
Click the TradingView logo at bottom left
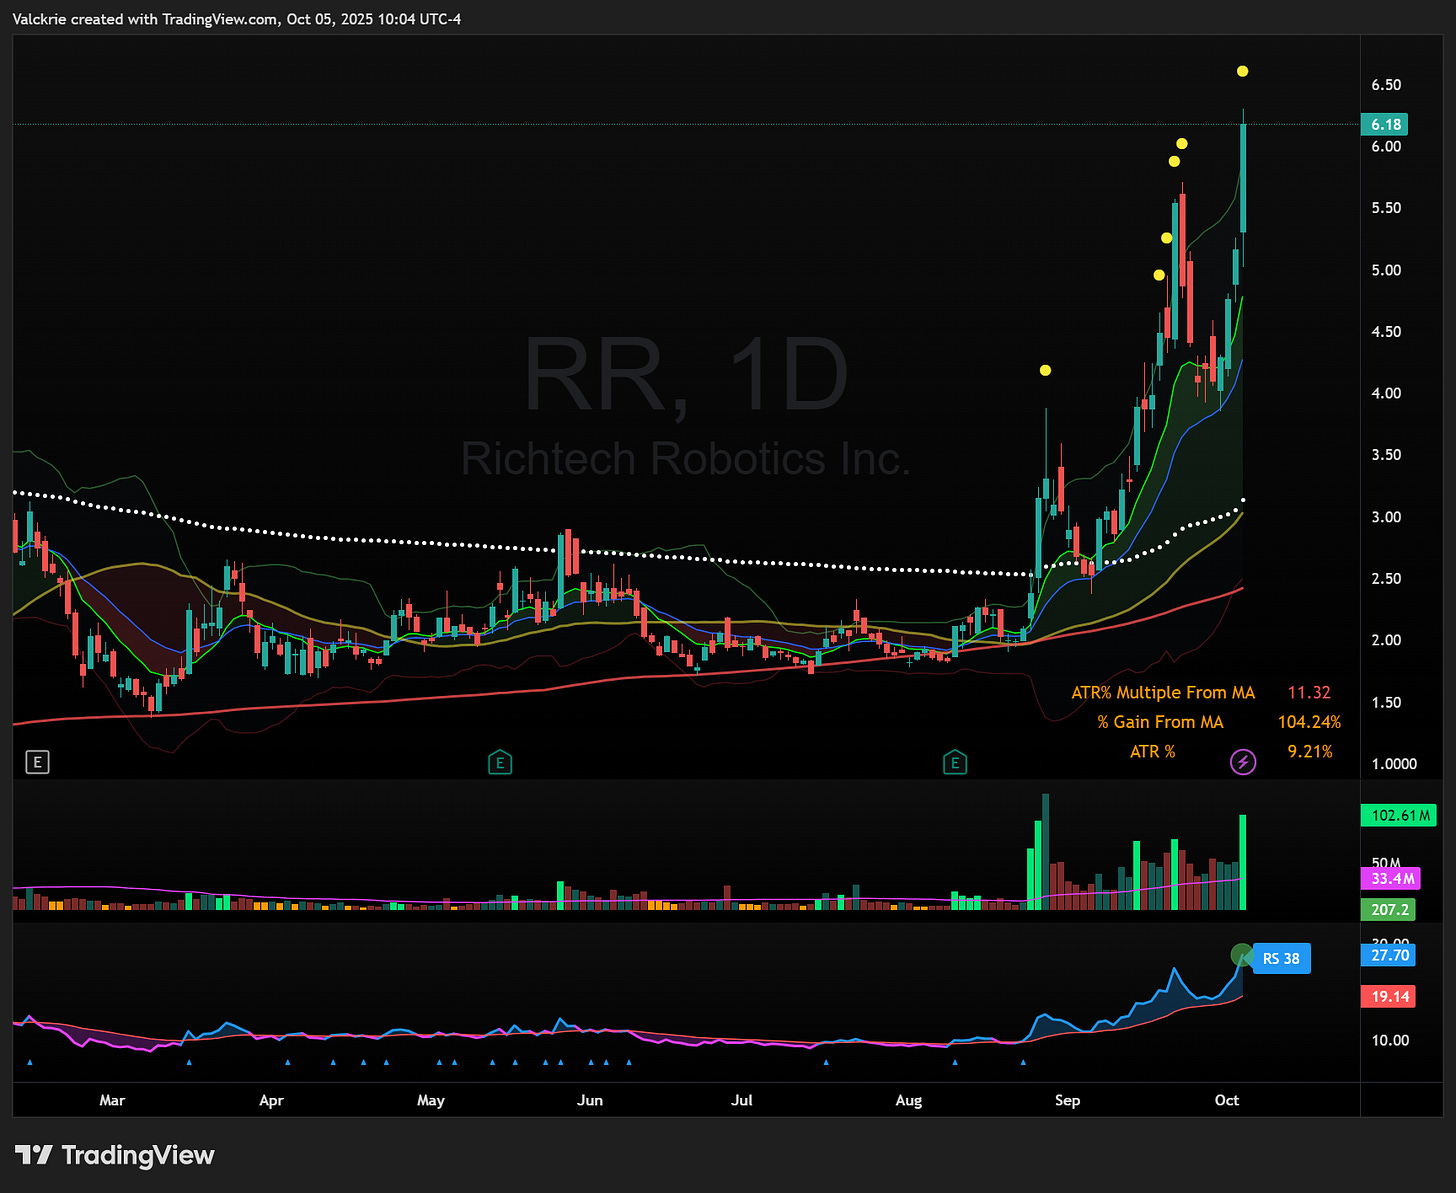115,1155
